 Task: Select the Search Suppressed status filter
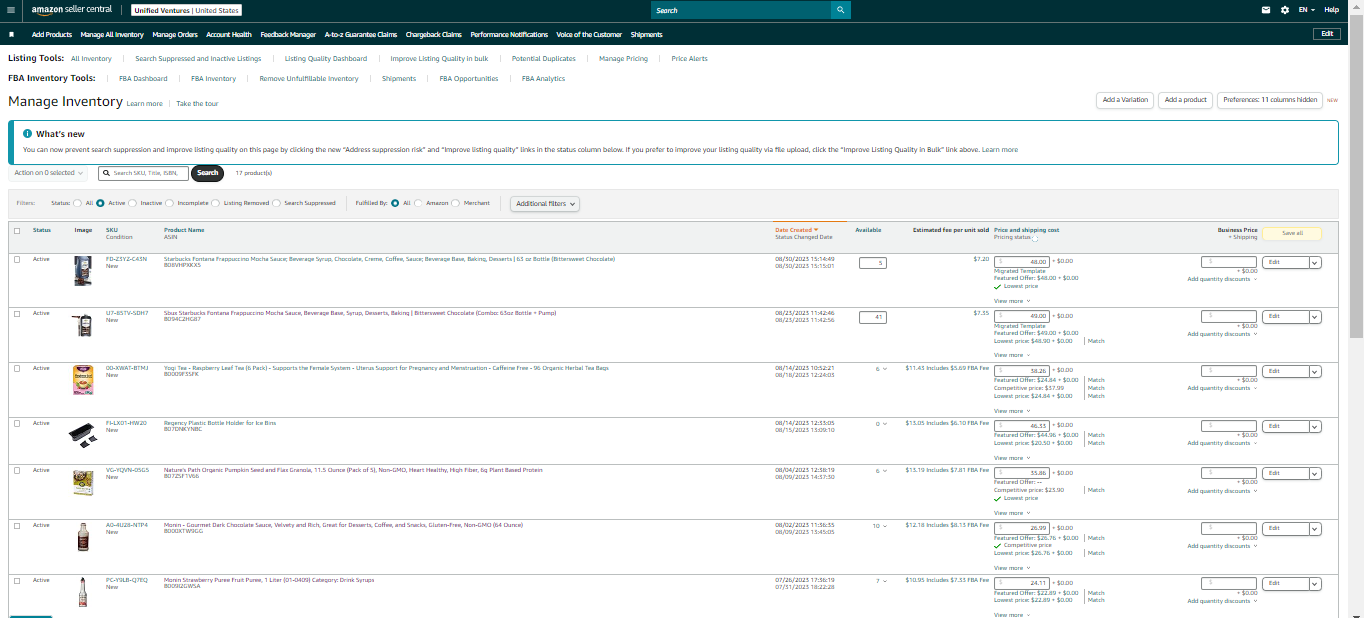click(x=276, y=203)
